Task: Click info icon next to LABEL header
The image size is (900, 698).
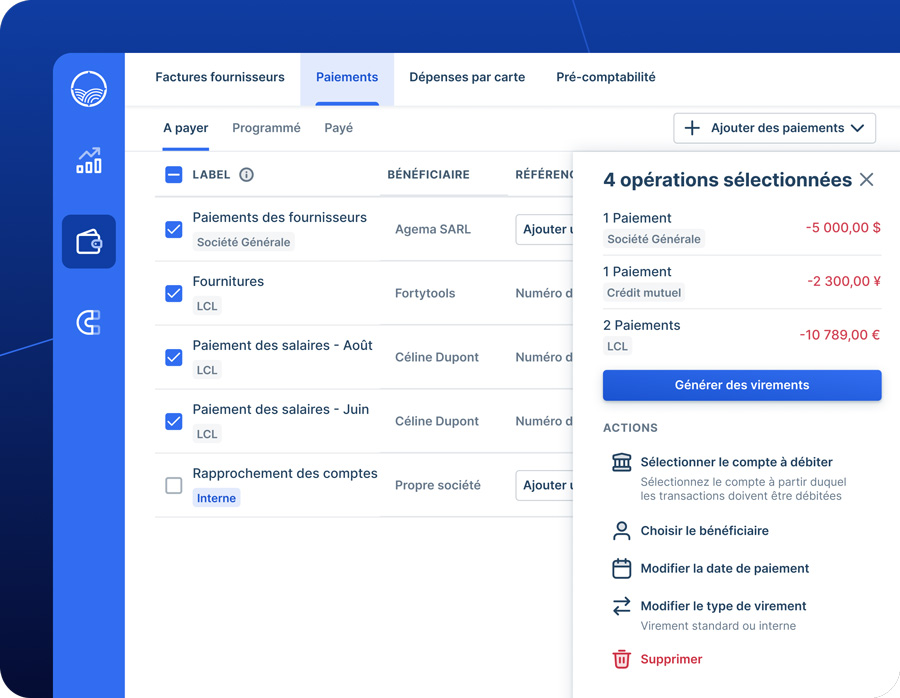Action: [x=246, y=175]
